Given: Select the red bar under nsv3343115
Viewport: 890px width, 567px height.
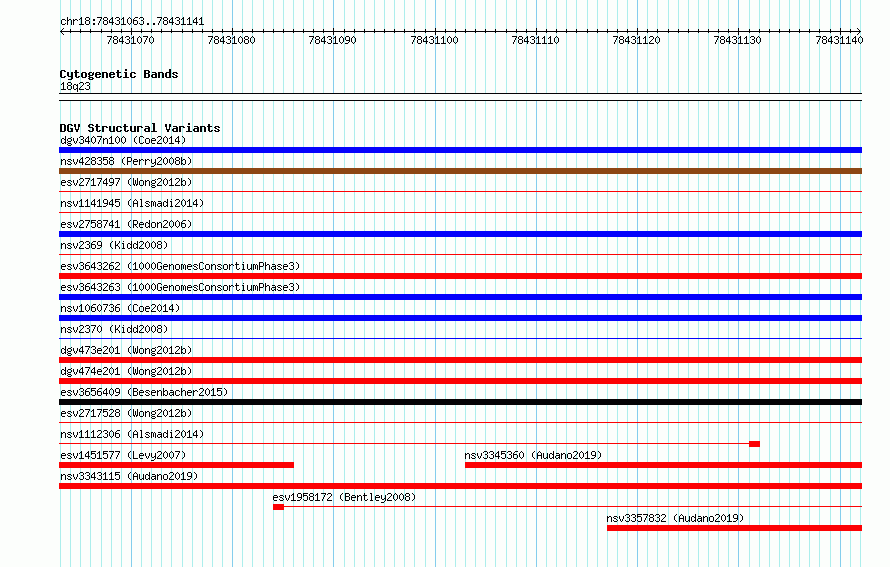Looking at the screenshot, I should pos(460,486).
